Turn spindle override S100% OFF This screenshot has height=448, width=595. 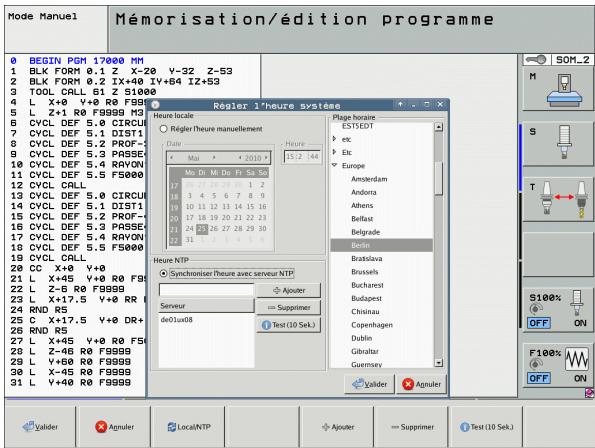pyautogui.click(x=538, y=323)
